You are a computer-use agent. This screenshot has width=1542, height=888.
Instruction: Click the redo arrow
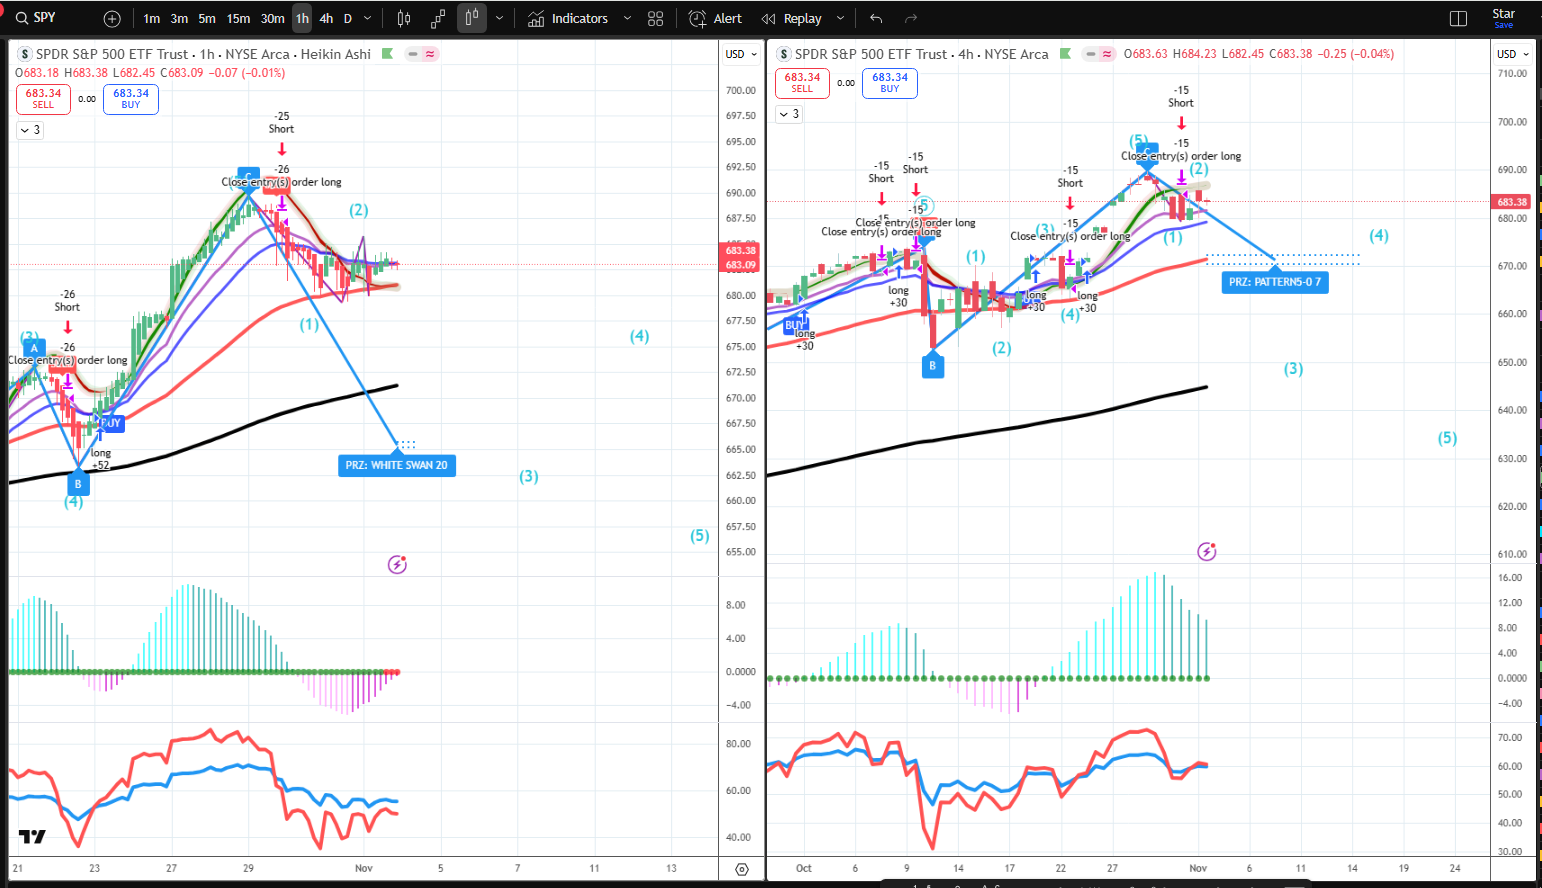[x=910, y=19]
